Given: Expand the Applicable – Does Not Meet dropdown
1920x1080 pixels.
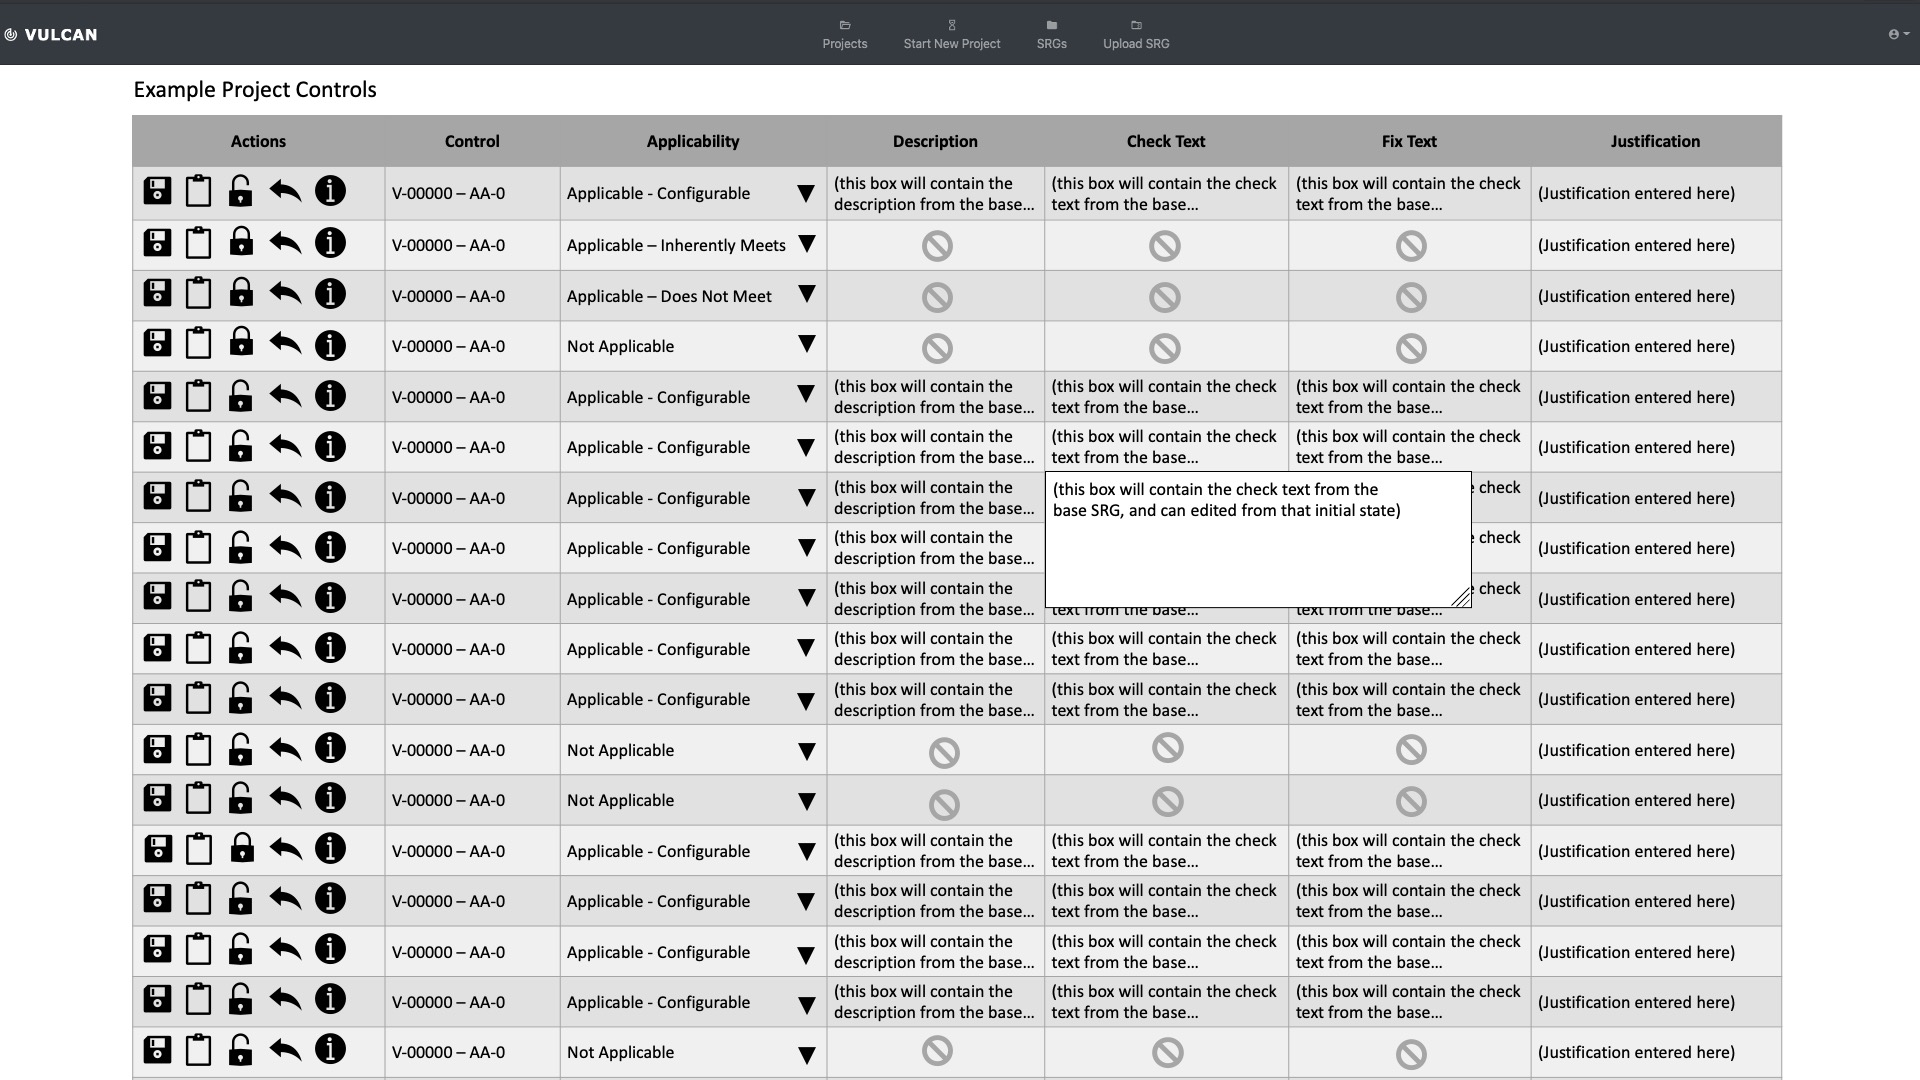Looking at the screenshot, I should click(806, 295).
